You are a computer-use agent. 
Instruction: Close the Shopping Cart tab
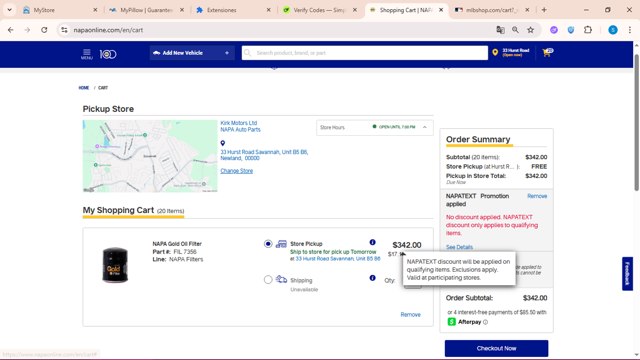pos(441,10)
